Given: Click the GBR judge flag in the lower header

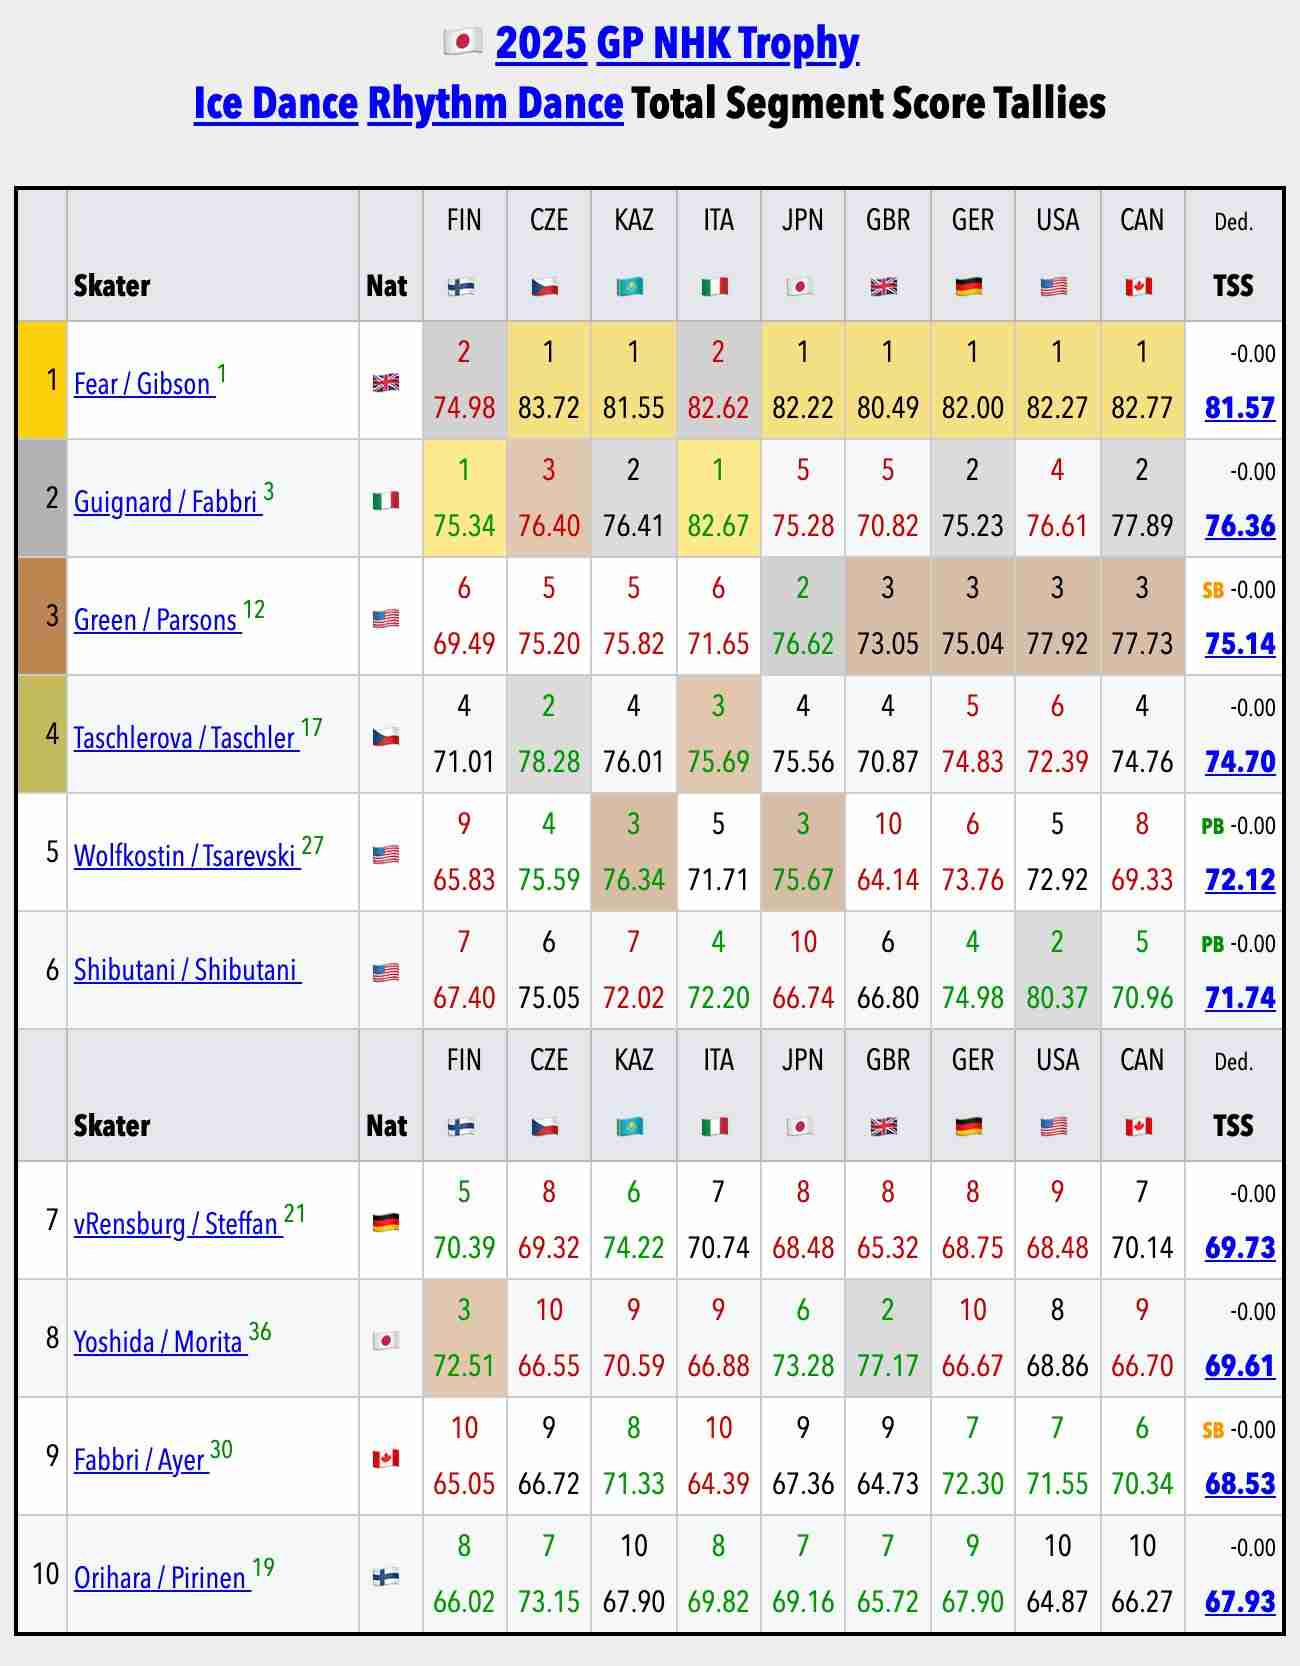Looking at the screenshot, I should point(884,1127).
